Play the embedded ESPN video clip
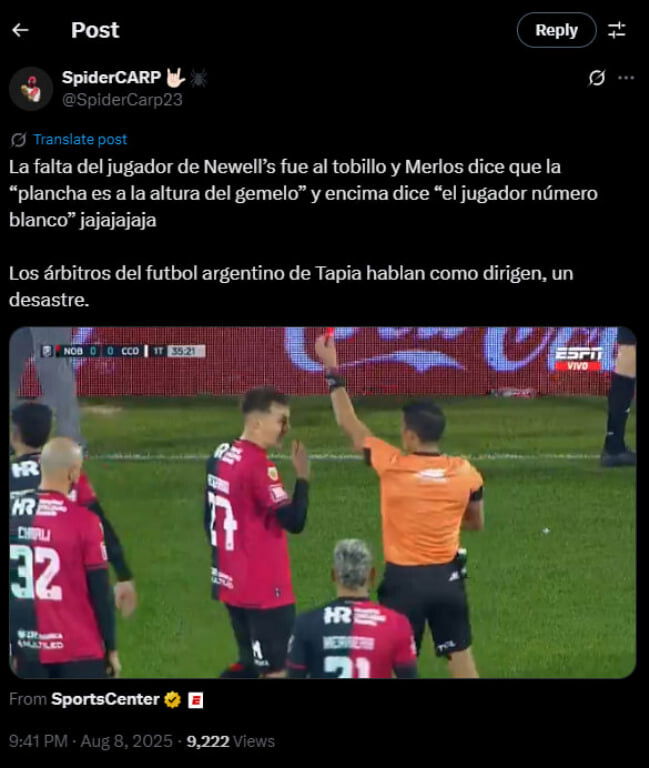This screenshot has width=649, height=768. click(322, 503)
